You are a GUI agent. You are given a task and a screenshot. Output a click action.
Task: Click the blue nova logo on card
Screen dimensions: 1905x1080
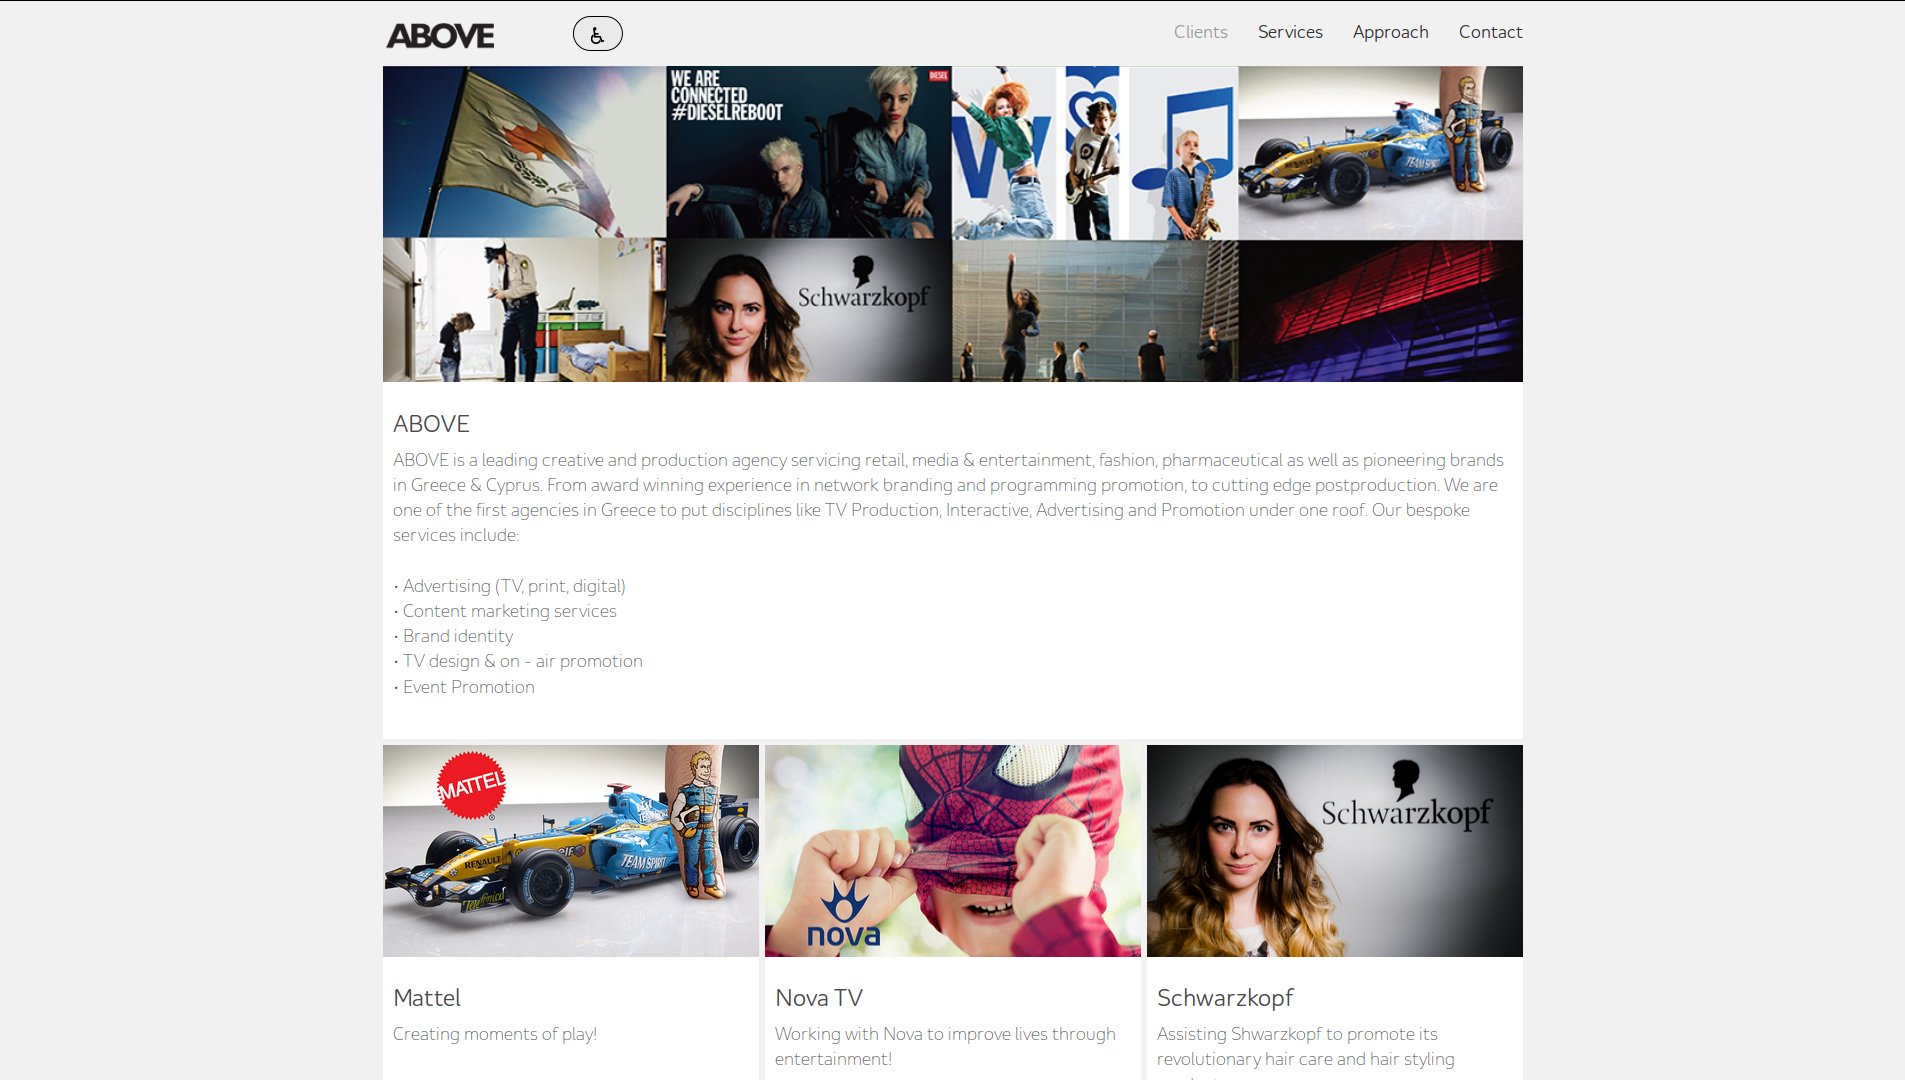[843, 914]
